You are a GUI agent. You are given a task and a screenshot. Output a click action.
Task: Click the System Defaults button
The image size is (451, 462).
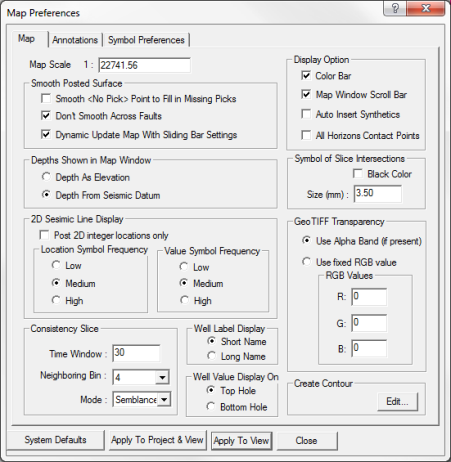(x=55, y=440)
